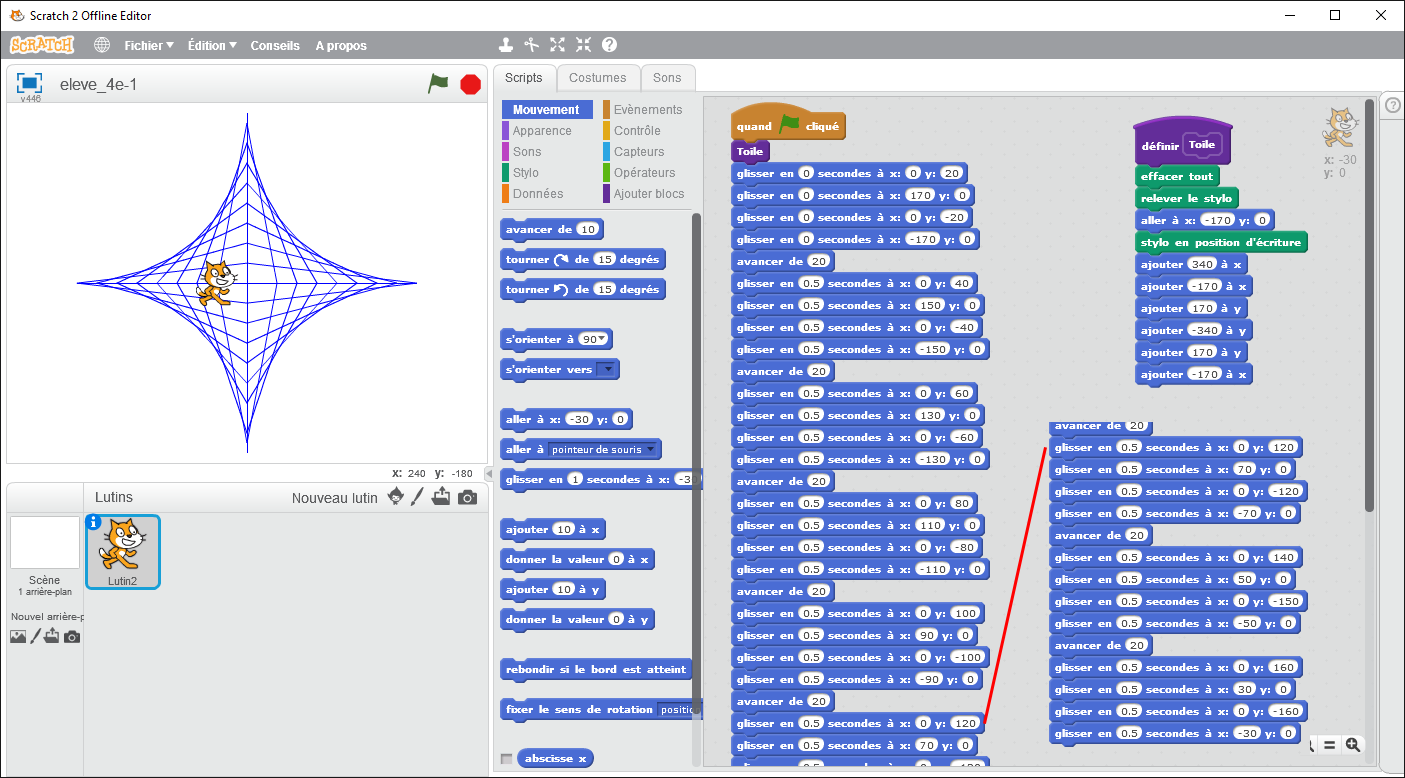Enable the abscisse x reporter checkbox

[x=506, y=758]
